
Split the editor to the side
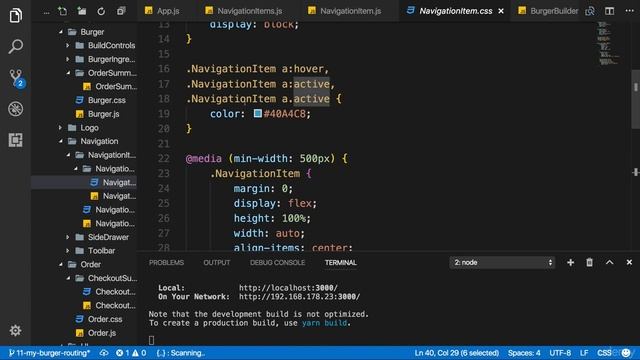tap(609, 11)
